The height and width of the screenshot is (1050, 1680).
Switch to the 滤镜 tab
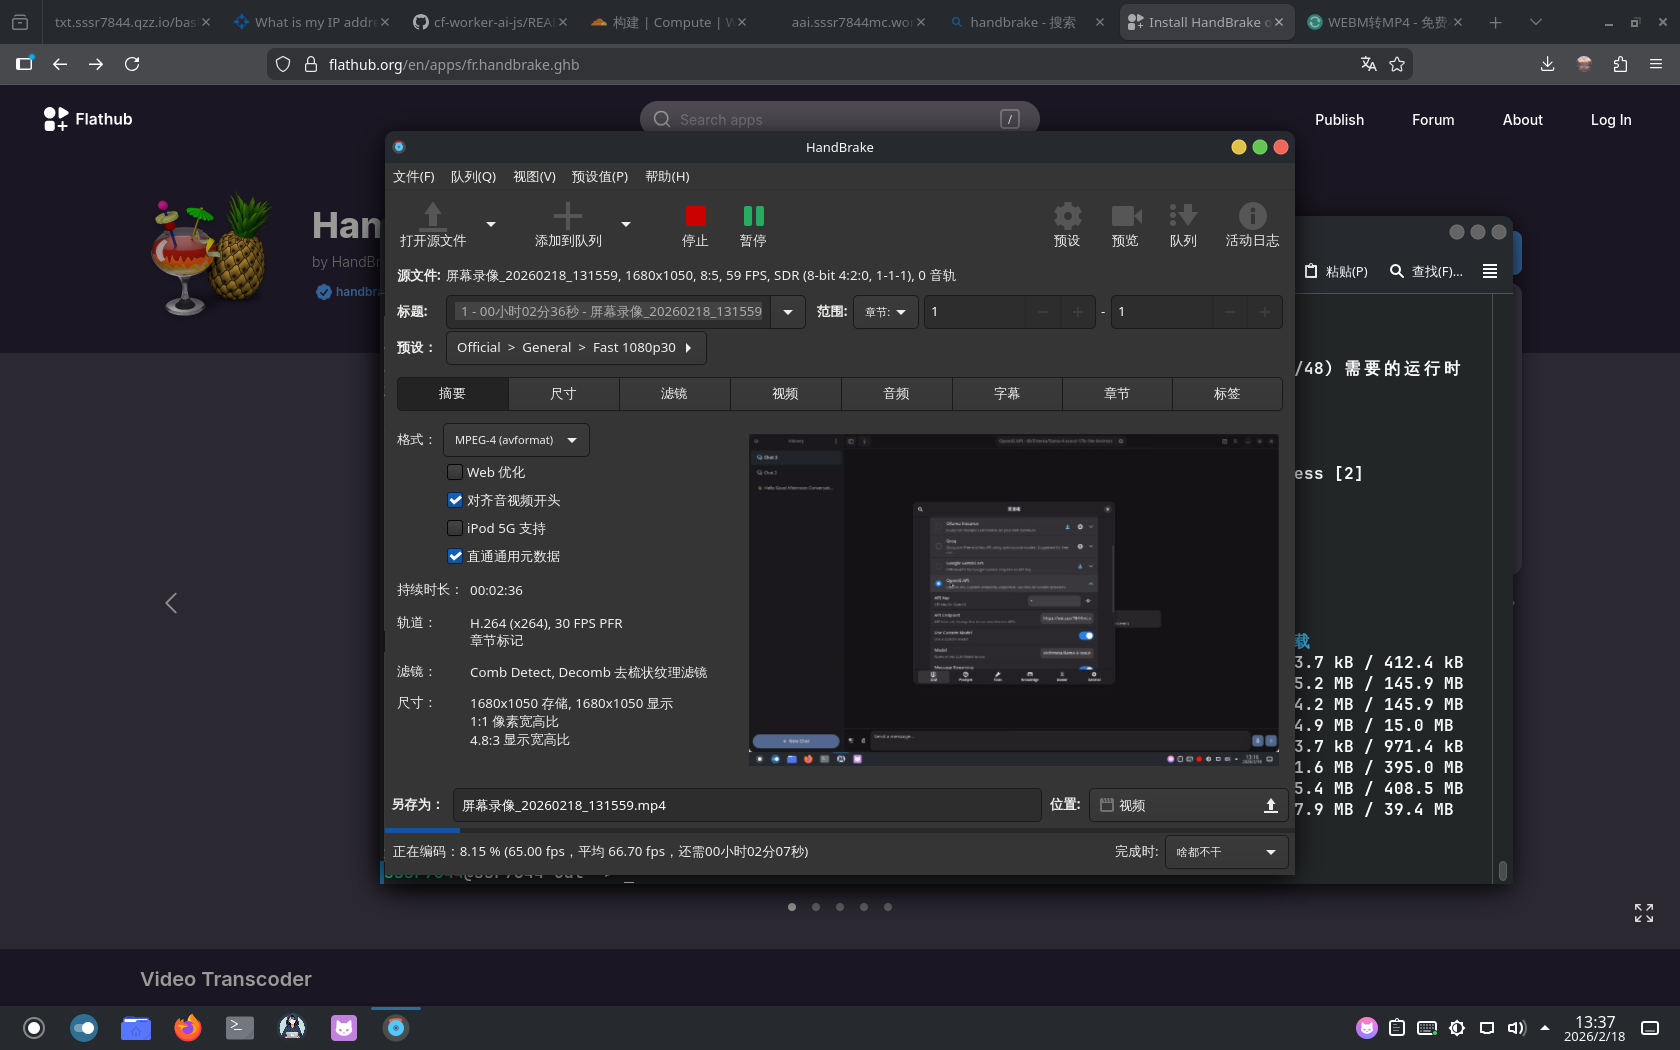coord(674,394)
